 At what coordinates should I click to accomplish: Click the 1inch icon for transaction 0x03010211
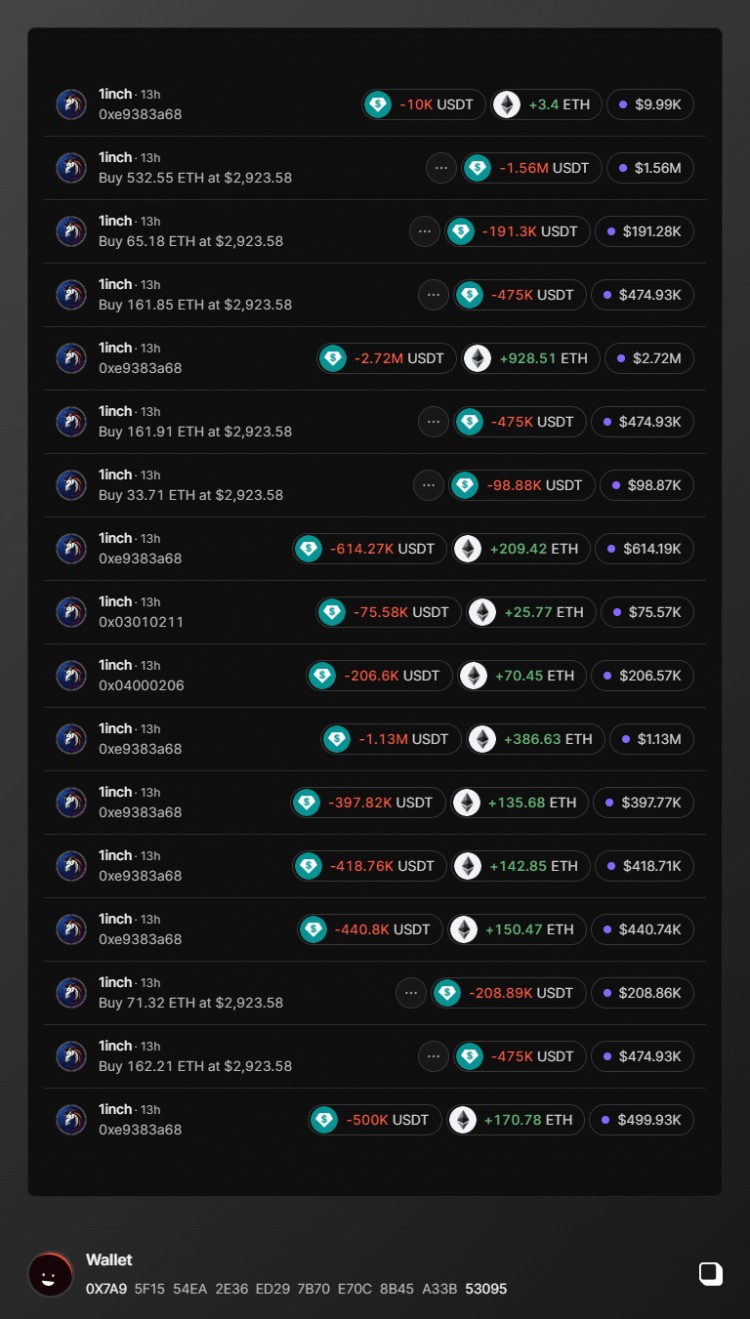tap(71, 612)
